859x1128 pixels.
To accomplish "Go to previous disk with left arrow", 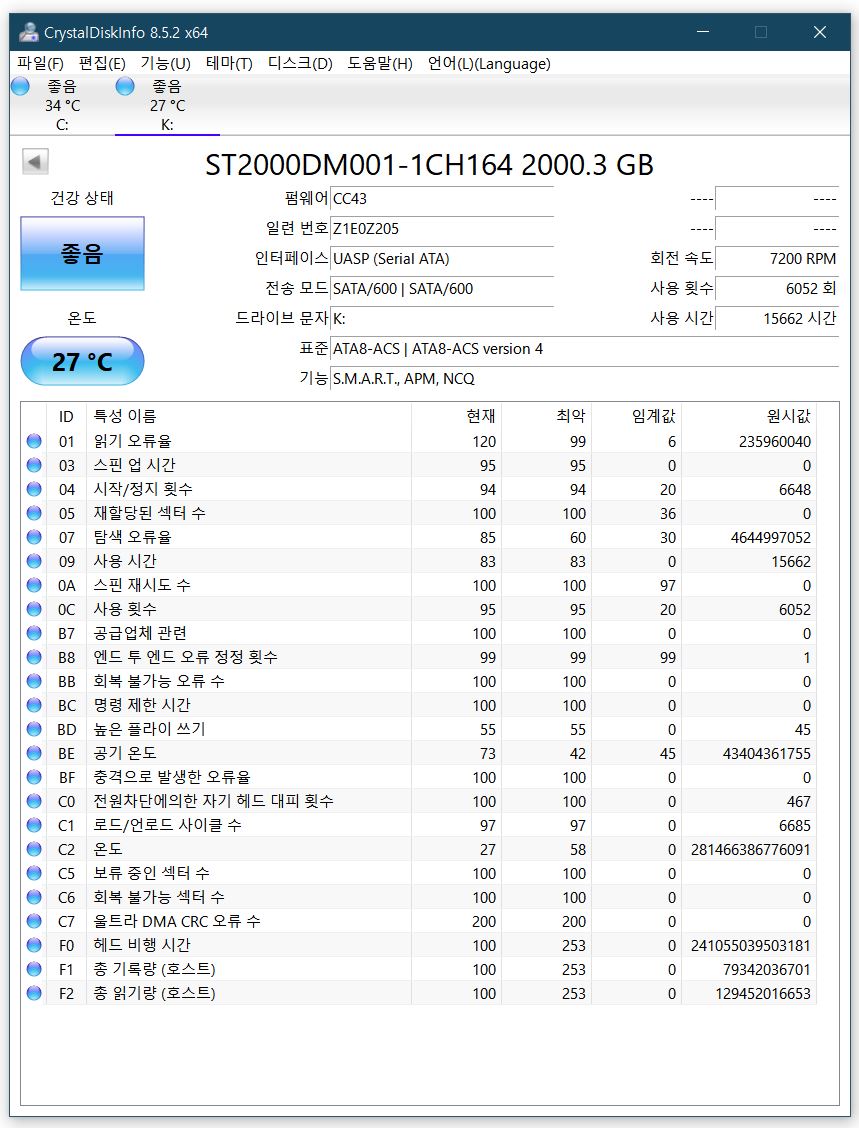I will (35, 161).
